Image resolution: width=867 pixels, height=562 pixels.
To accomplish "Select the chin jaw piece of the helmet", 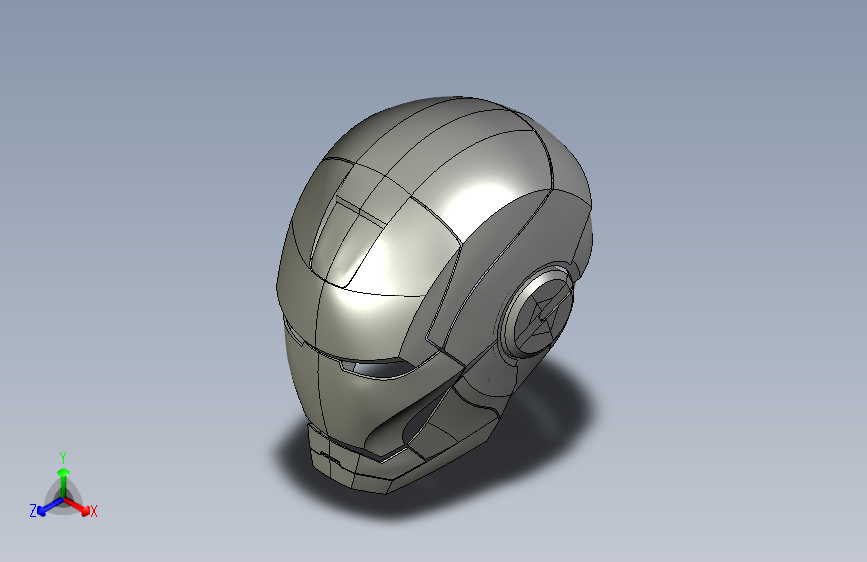I will pyautogui.click(x=354, y=466).
